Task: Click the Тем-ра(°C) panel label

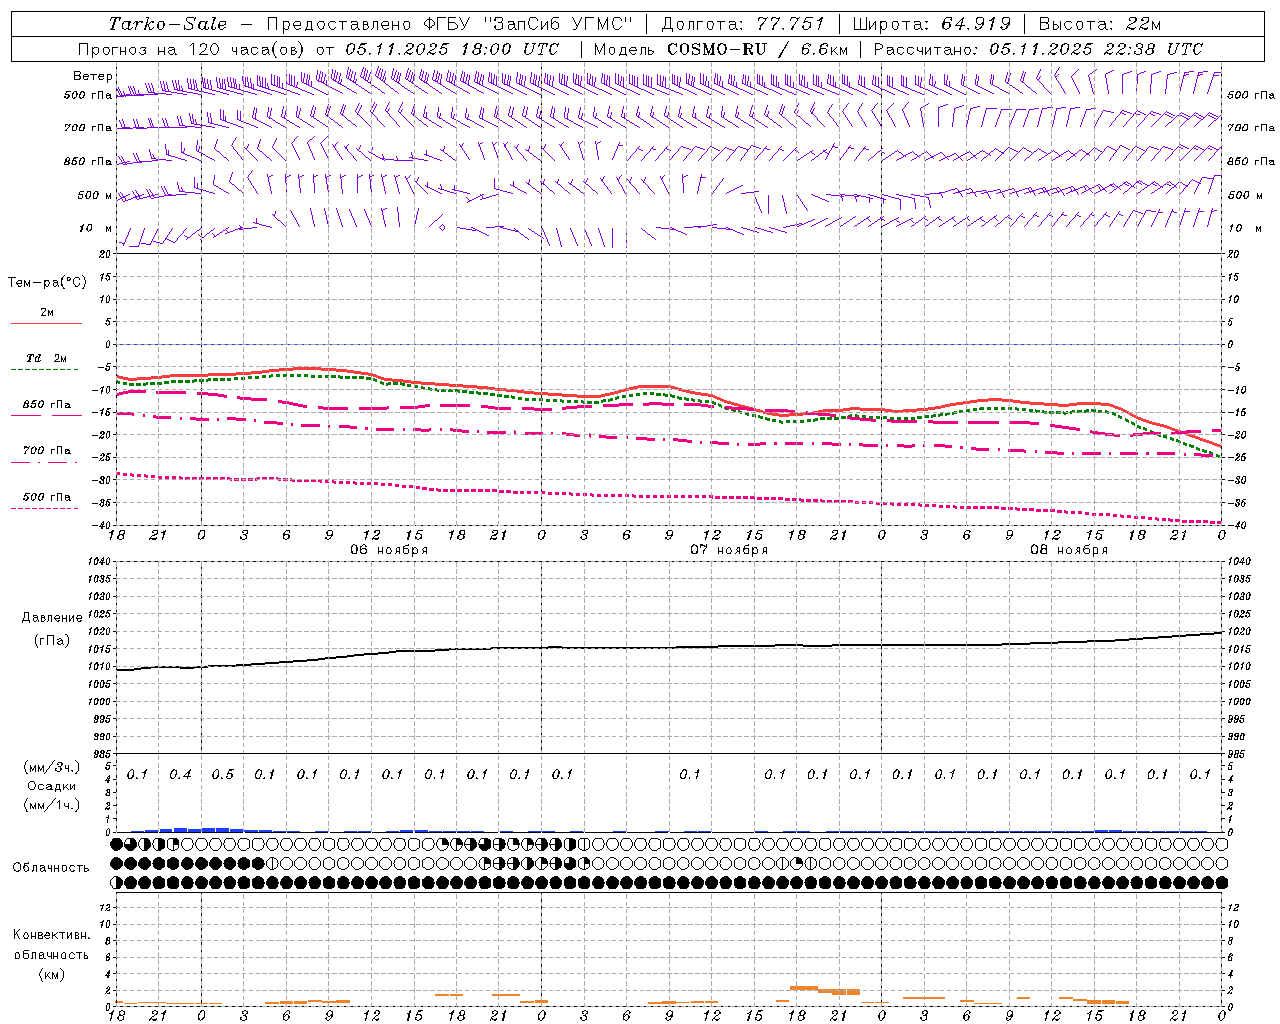Action: pyautogui.click(x=47, y=282)
